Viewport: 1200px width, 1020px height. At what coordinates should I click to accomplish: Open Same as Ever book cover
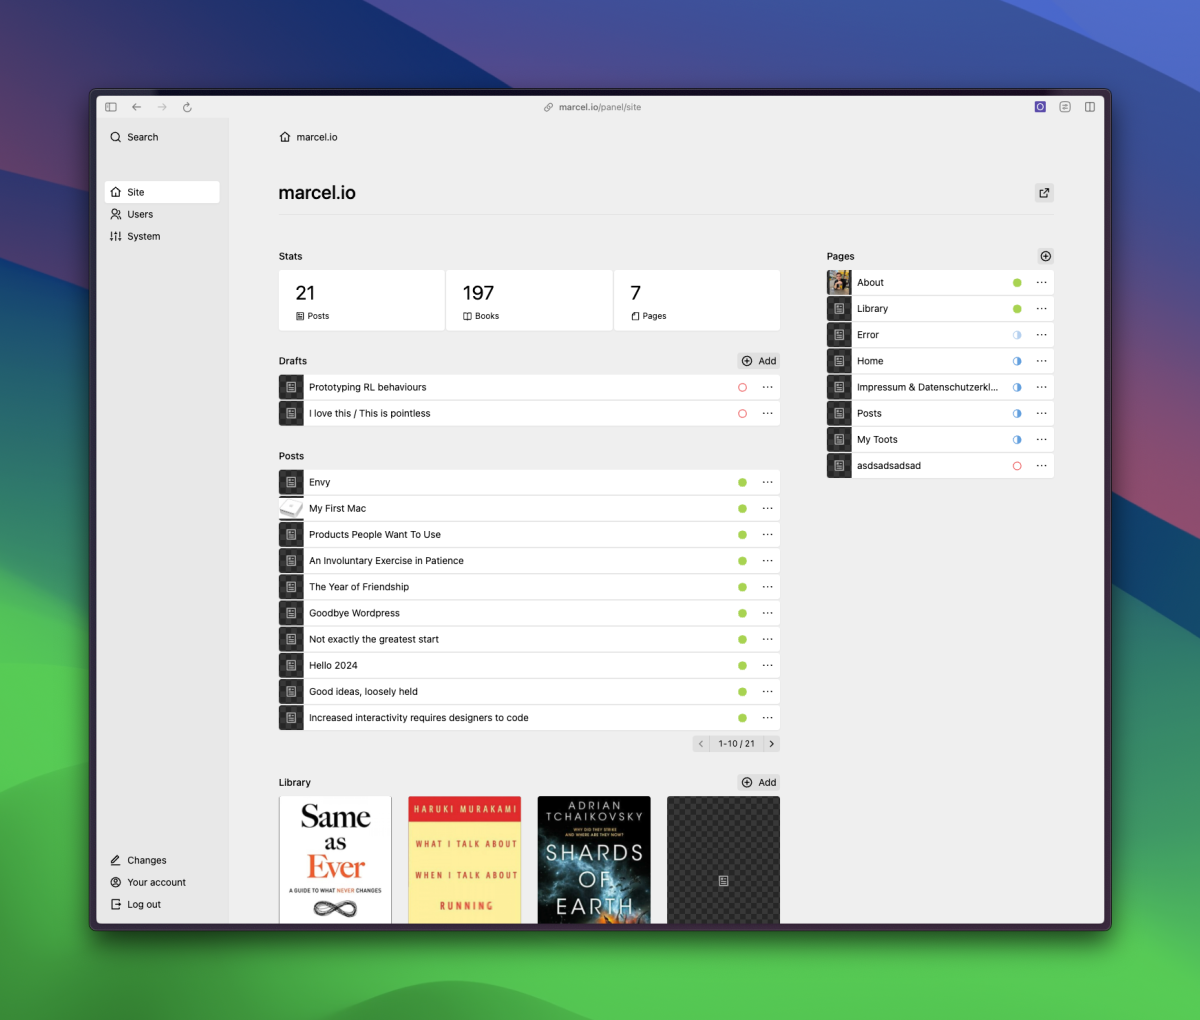(x=335, y=859)
